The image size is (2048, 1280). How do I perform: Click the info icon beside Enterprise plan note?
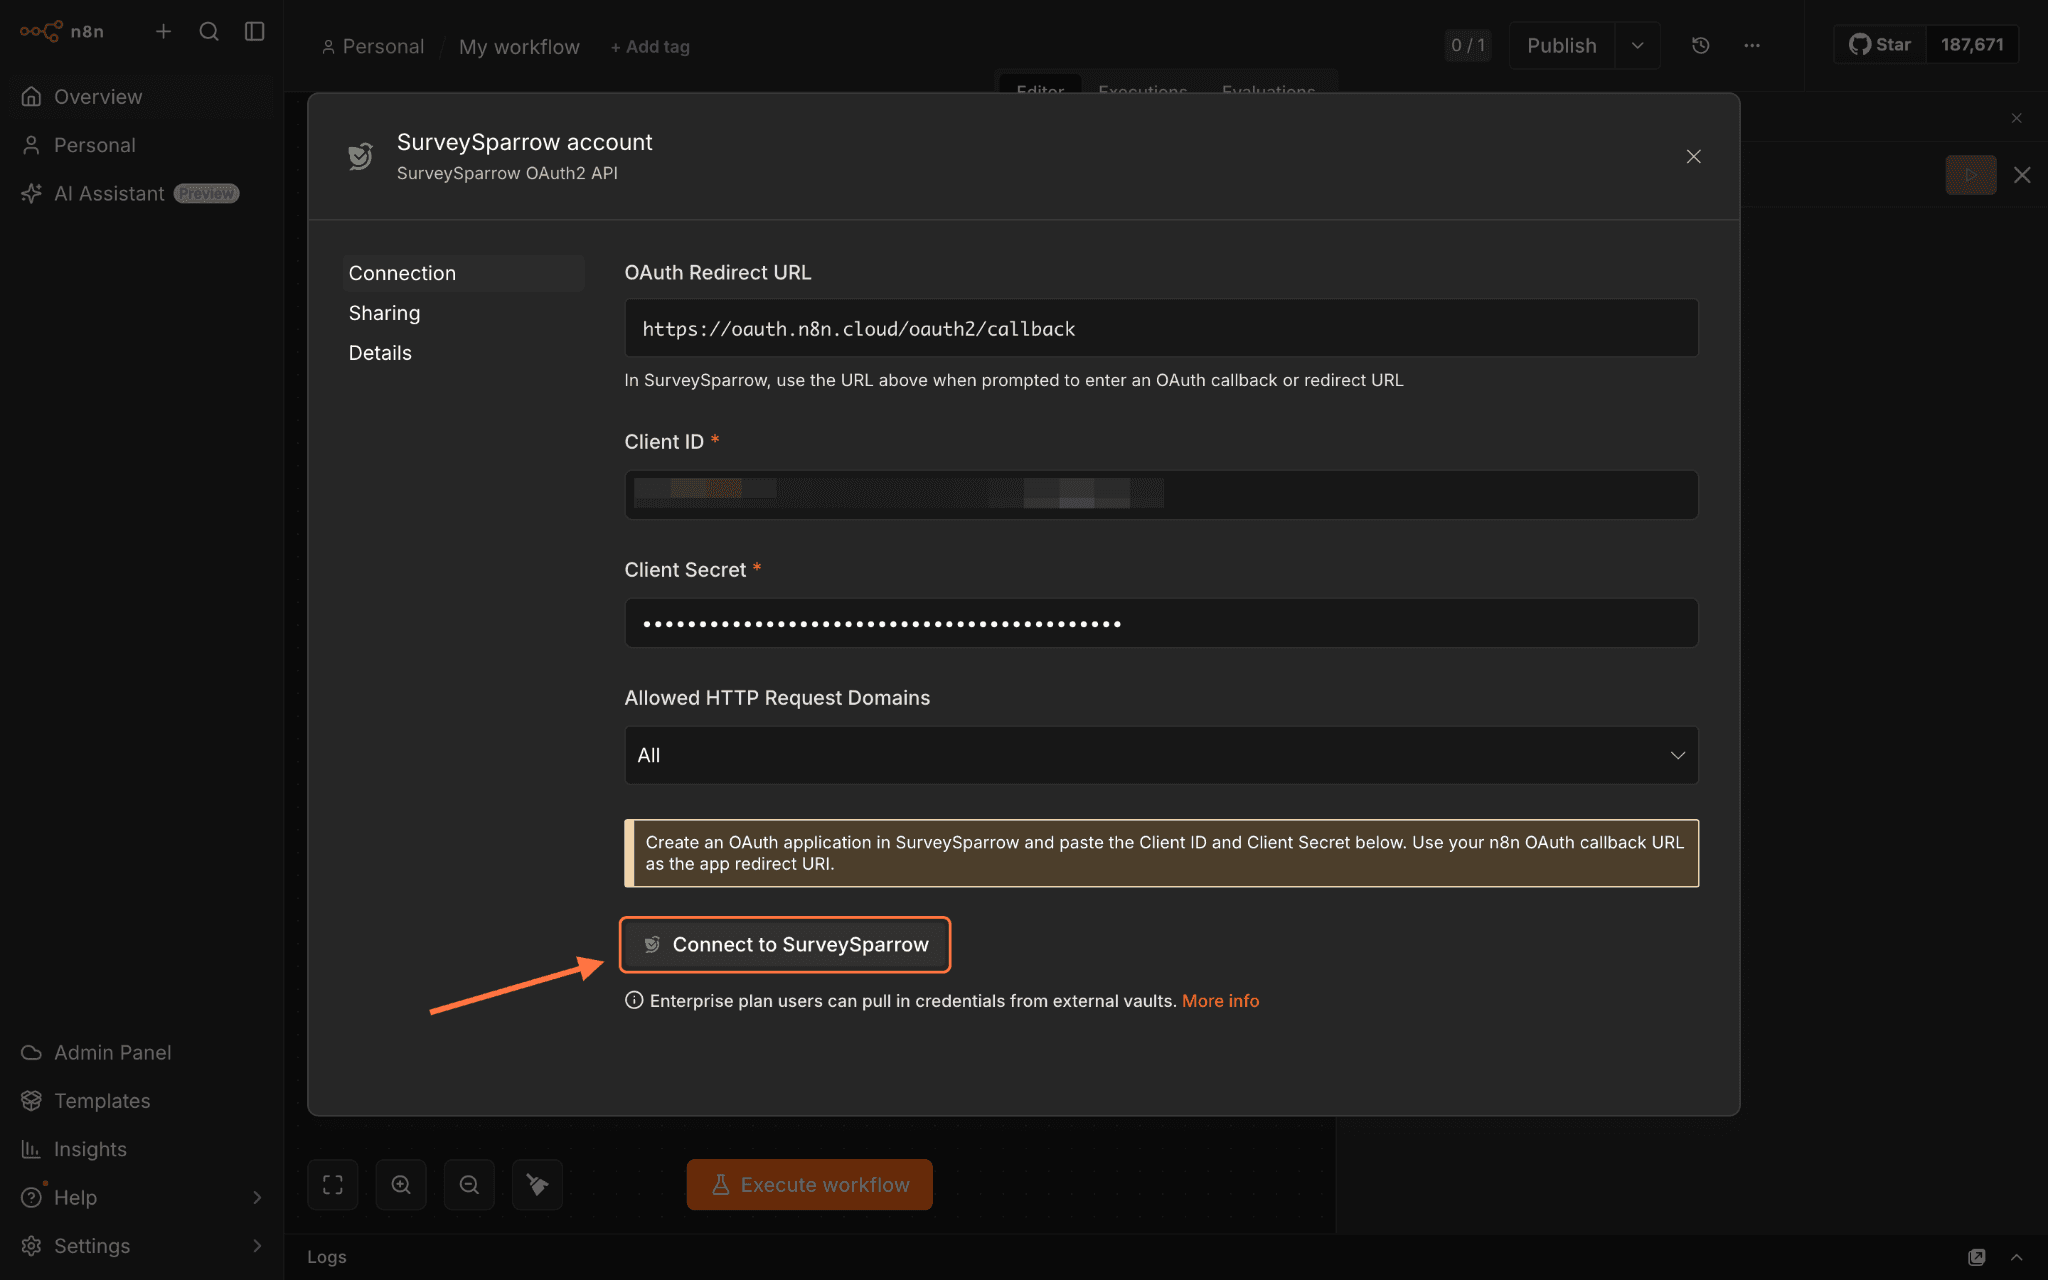coord(634,1000)
